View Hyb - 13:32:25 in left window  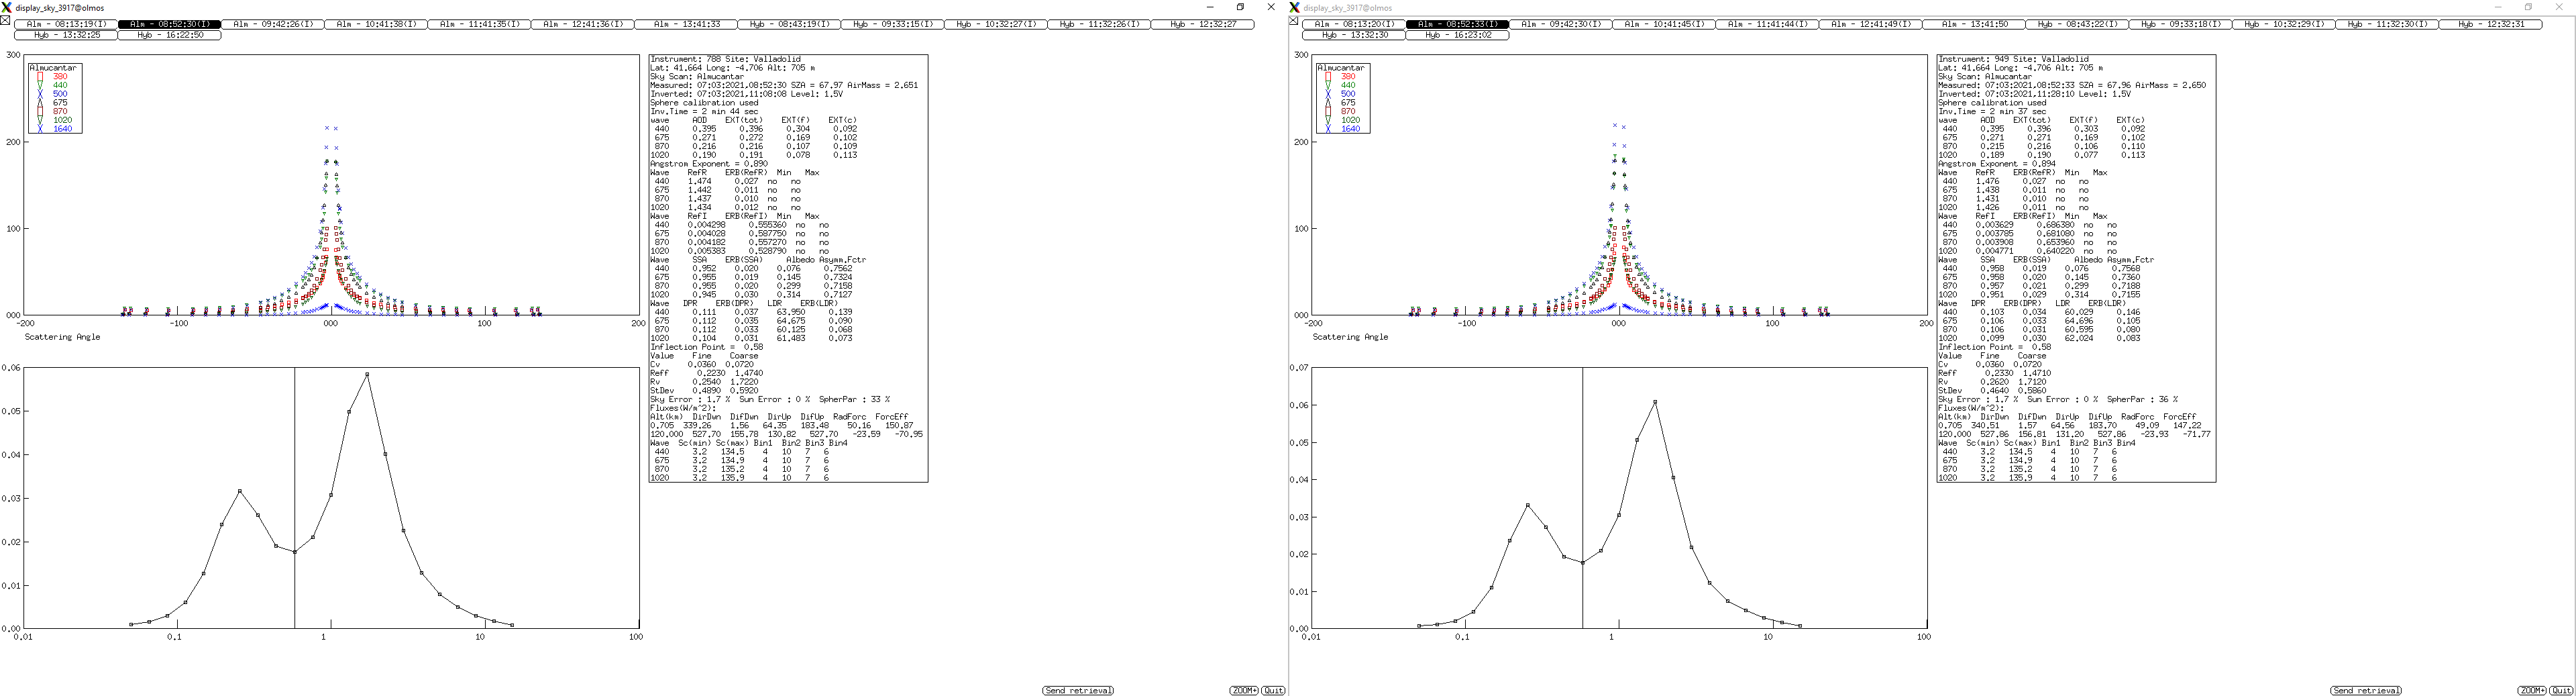[66, 35]
